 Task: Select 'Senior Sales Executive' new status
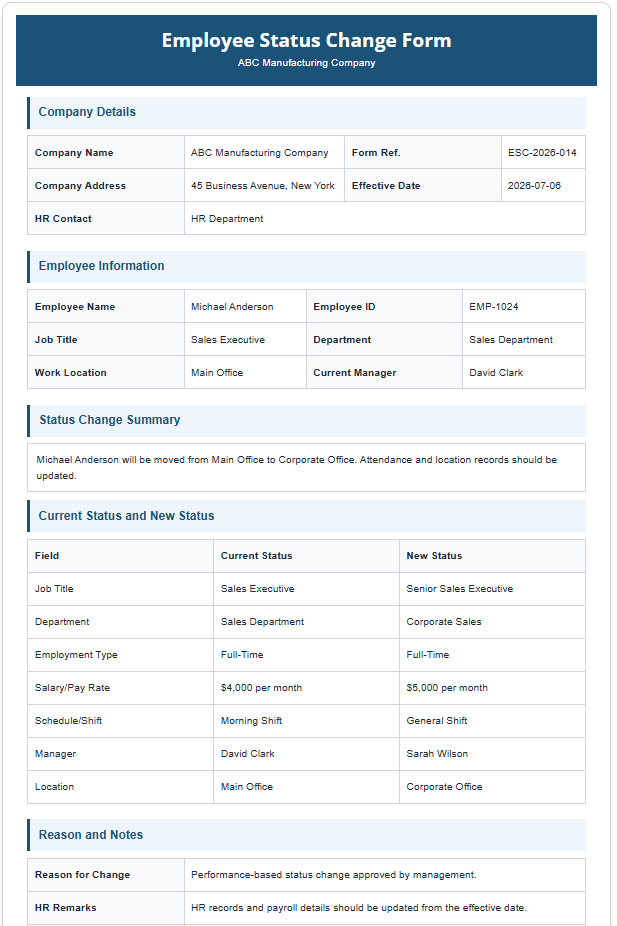[x=459, y=589]
